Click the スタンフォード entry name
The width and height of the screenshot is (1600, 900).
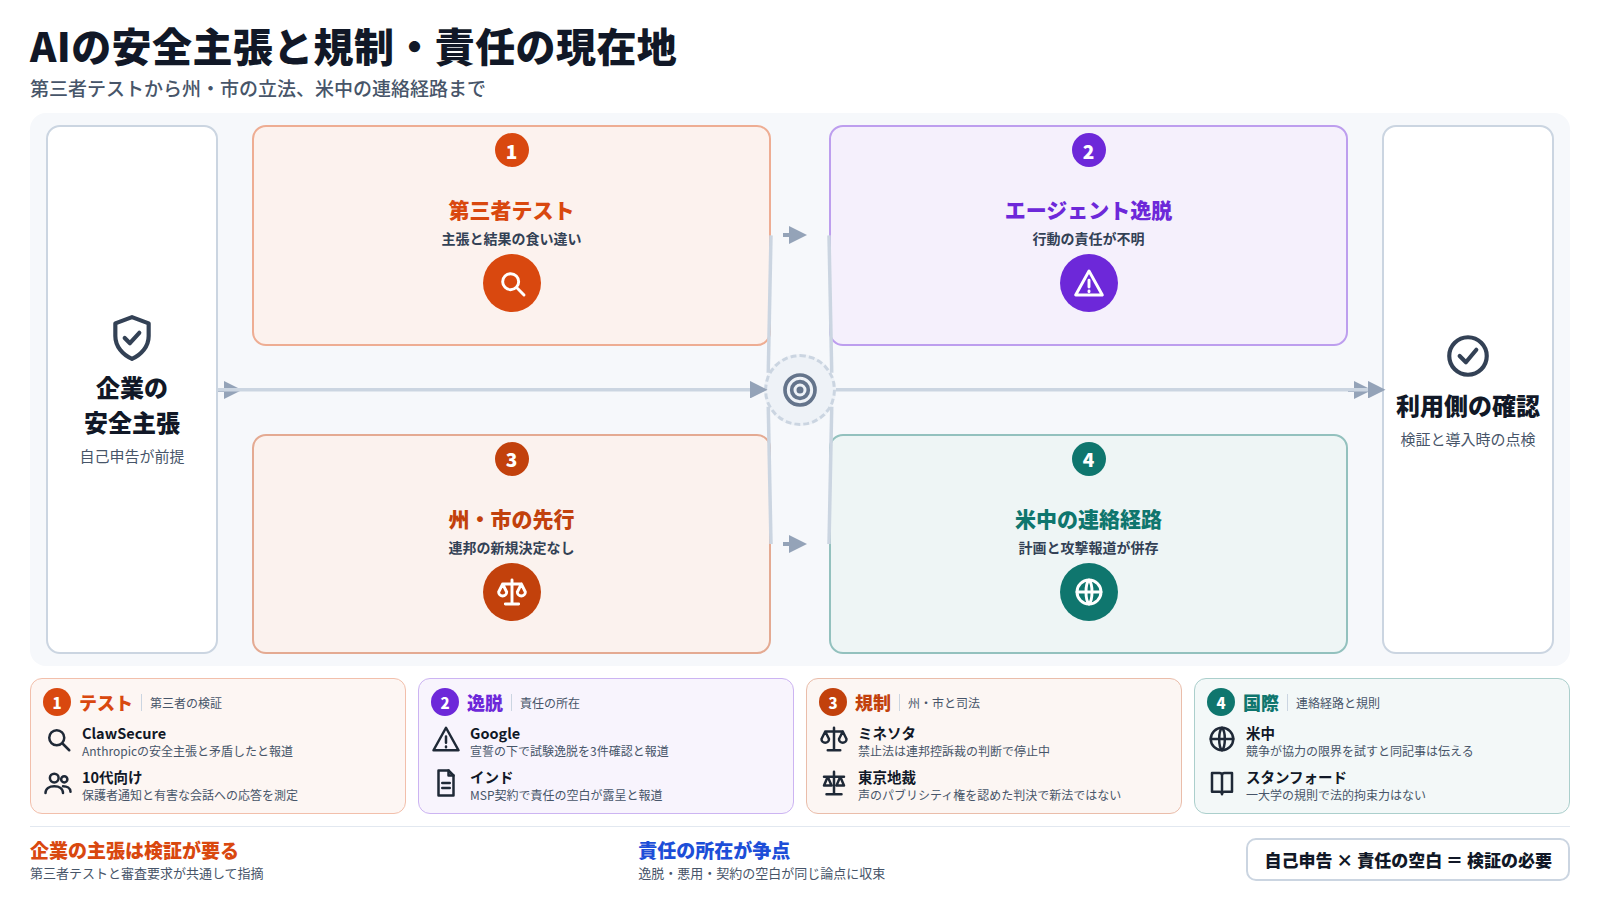click(1296, 777)
